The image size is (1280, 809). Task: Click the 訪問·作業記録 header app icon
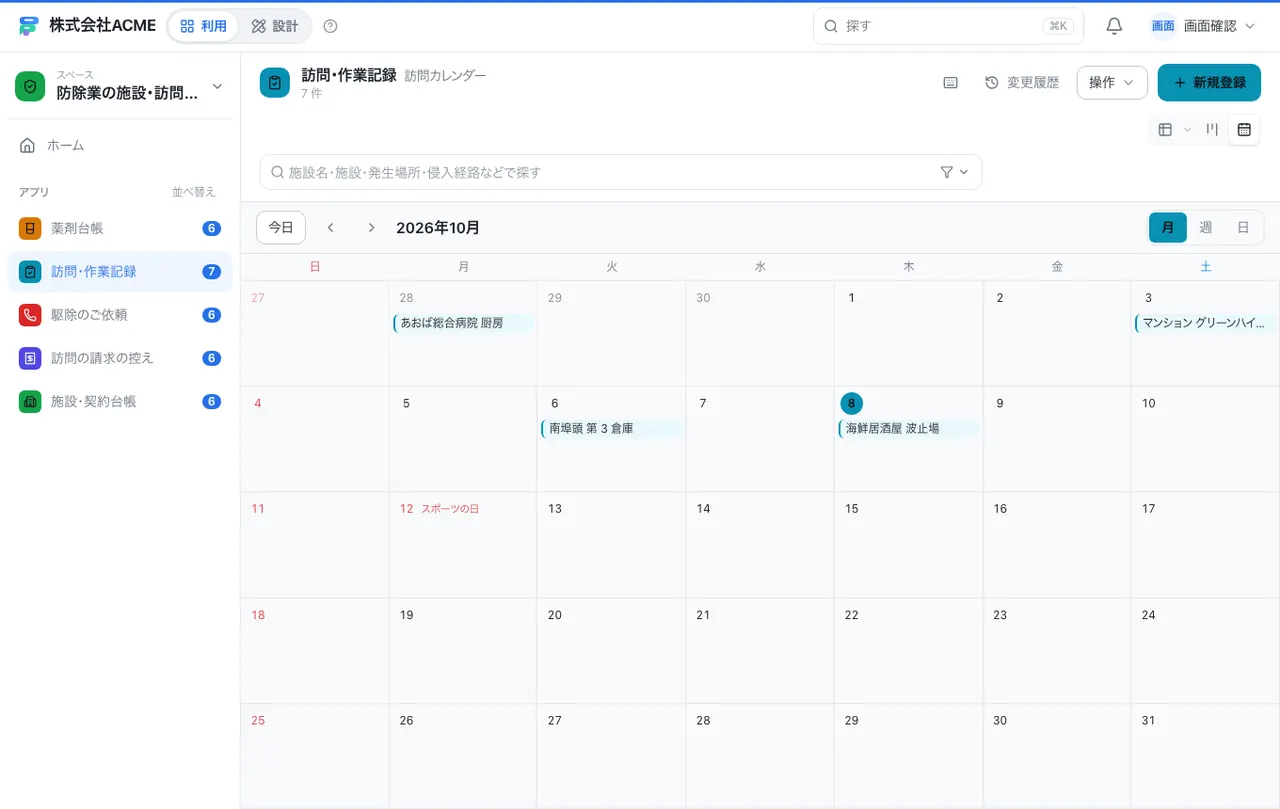tap(275, 83)
